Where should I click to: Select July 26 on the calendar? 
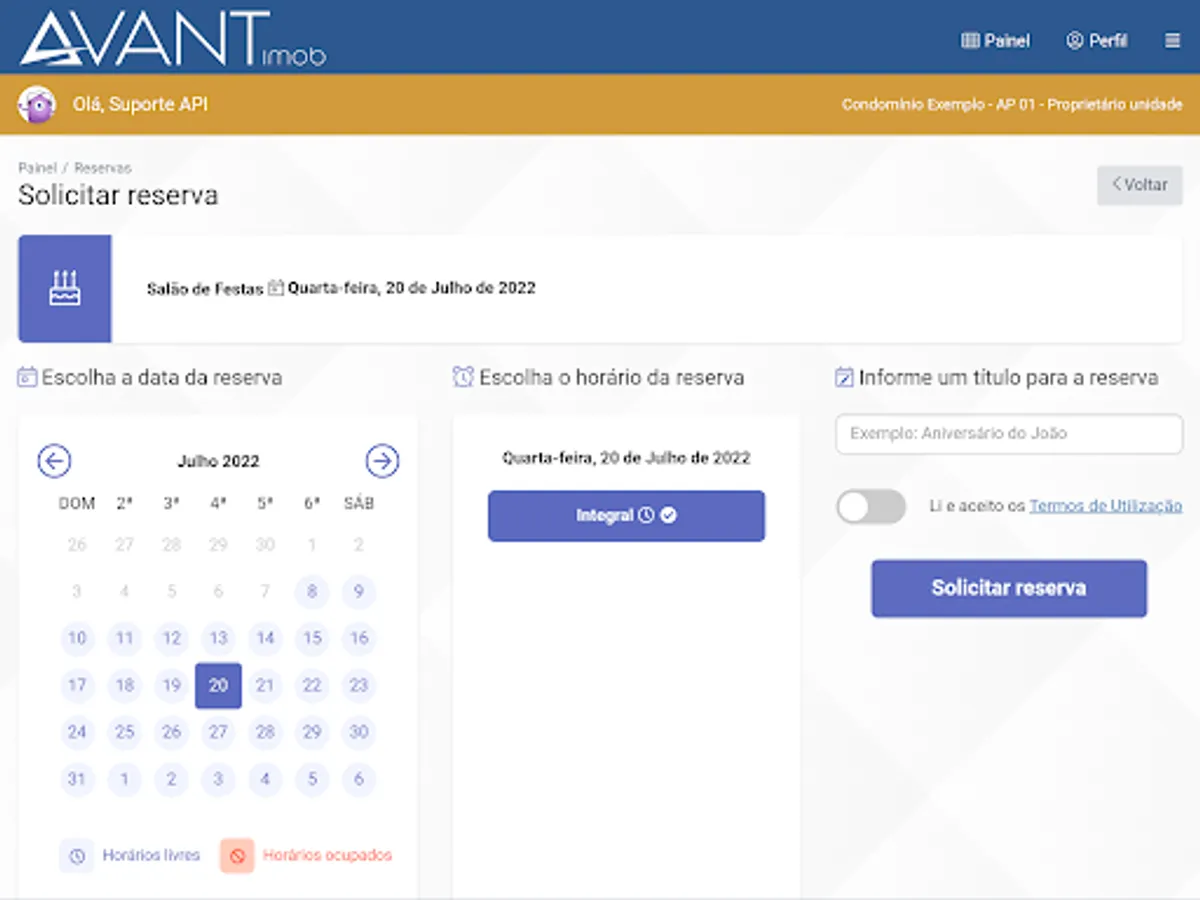click(171, 732)
